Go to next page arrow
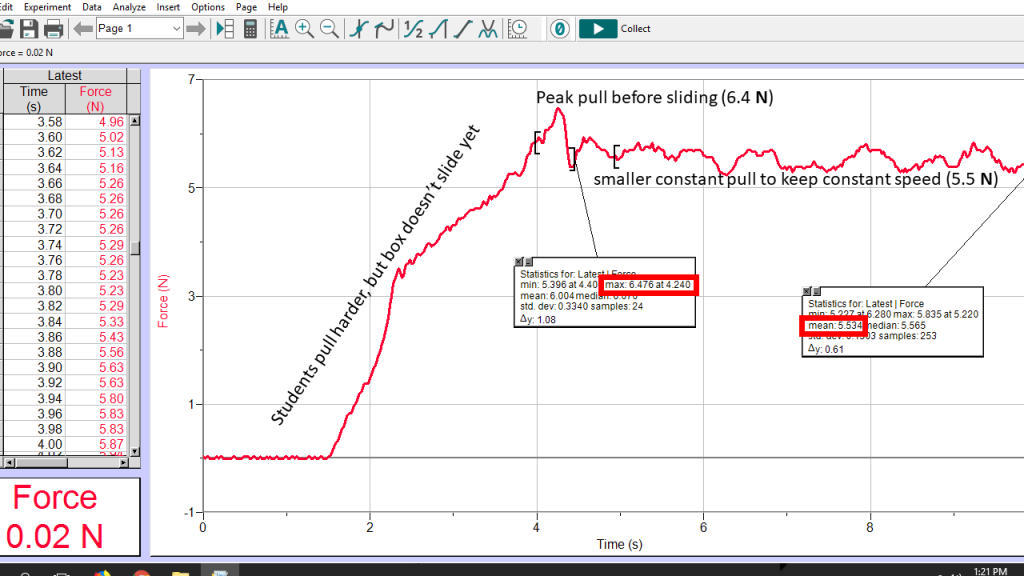The height and width of the screenshot is (576, 1024). (x=197, y=29)
